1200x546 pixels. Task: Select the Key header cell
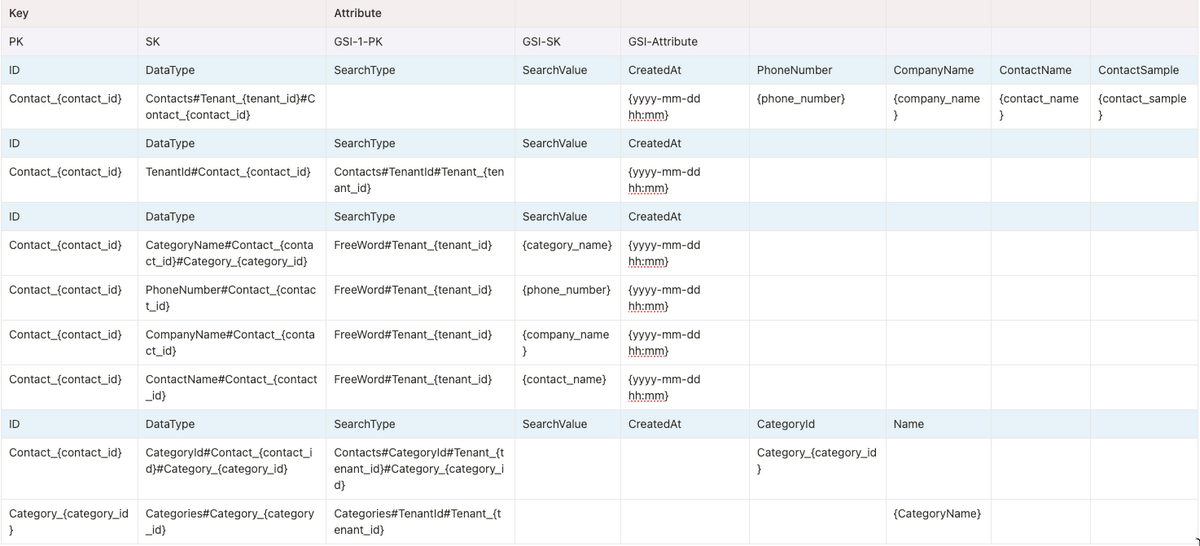[69, 14]
